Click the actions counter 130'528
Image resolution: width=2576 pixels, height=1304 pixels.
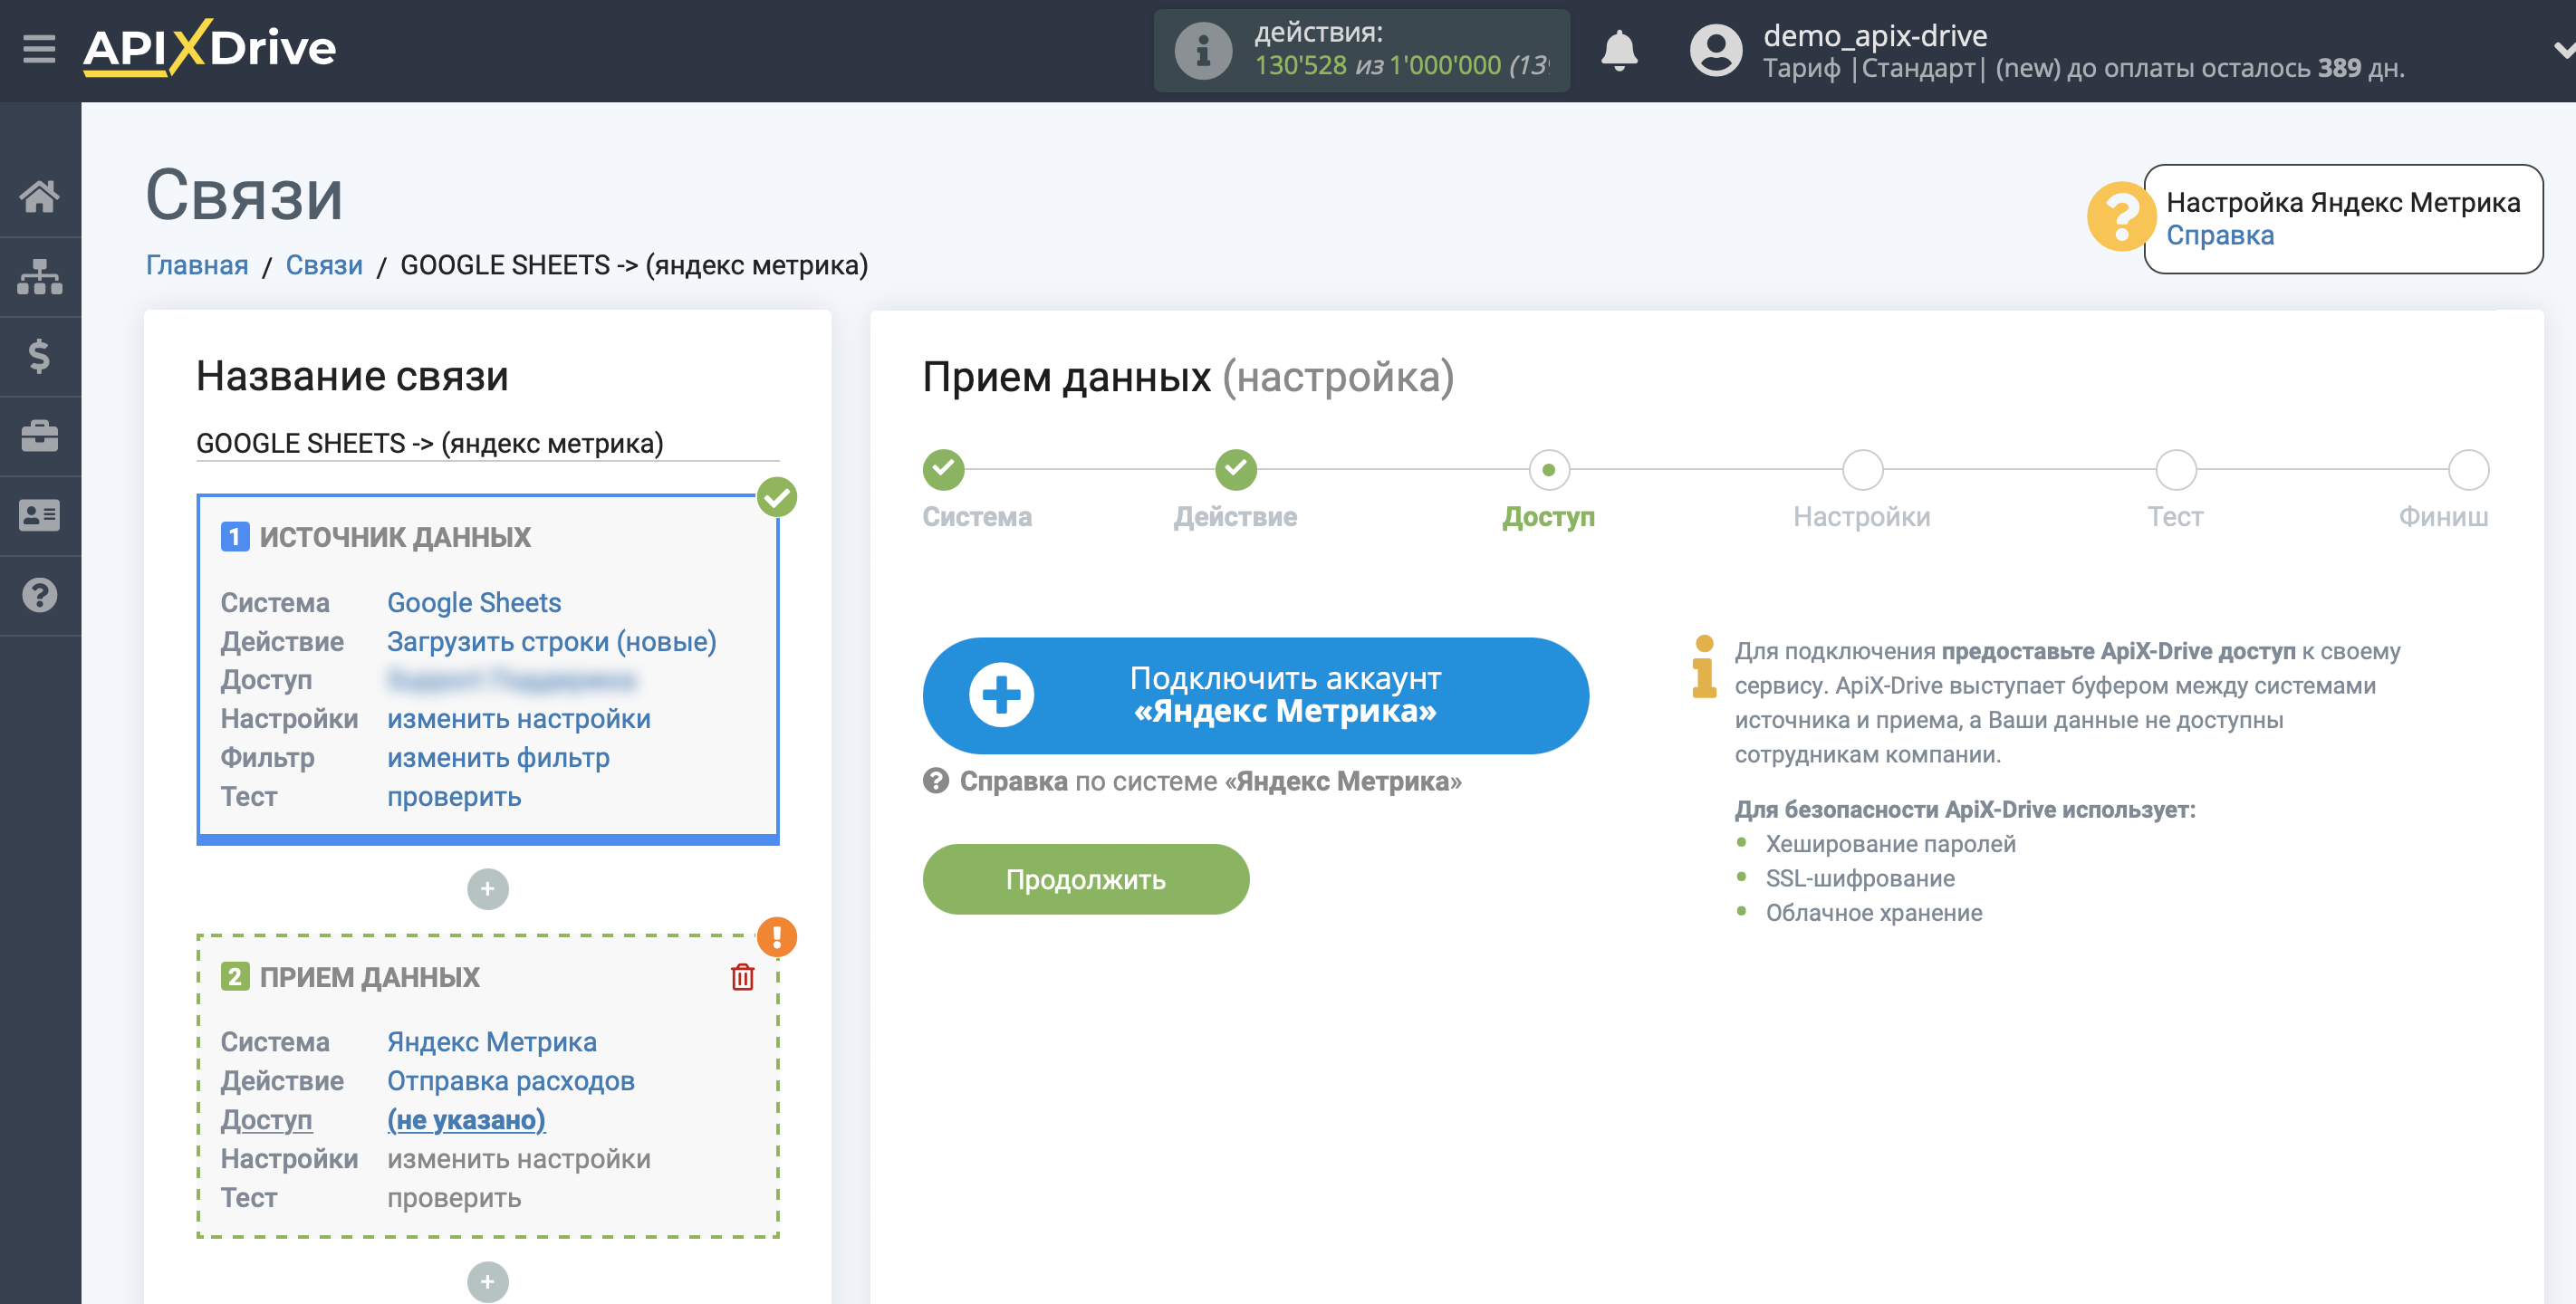[x=1300, y=66]
